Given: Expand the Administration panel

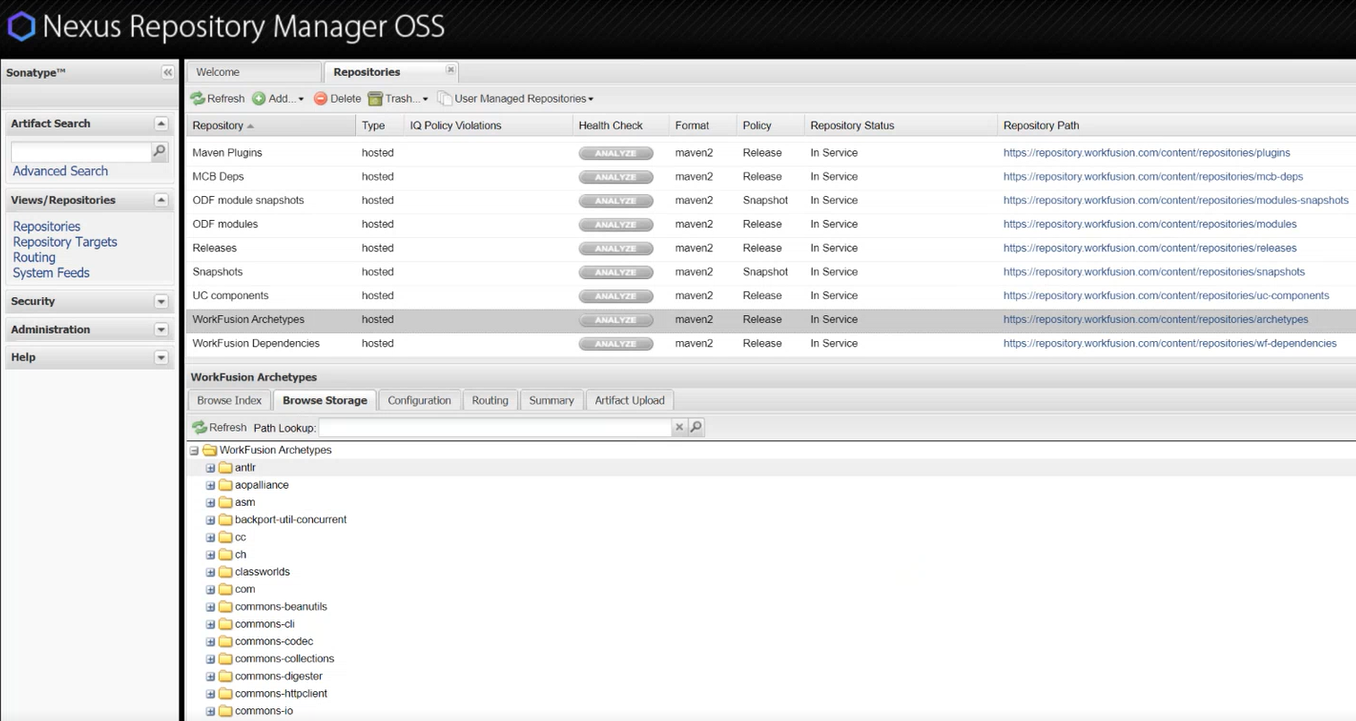Looking at the screenshot, I should pyautogui.click(x=161, y=329).
